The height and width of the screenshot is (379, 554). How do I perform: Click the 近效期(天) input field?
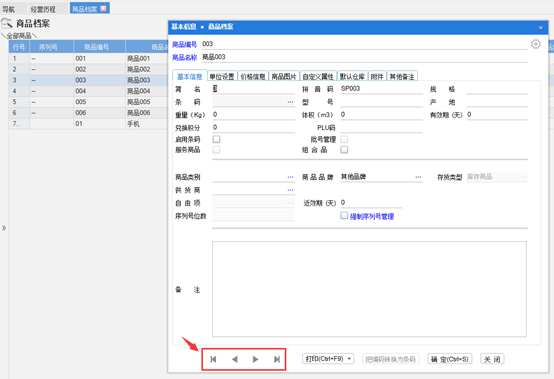click(x=371, y=203)
